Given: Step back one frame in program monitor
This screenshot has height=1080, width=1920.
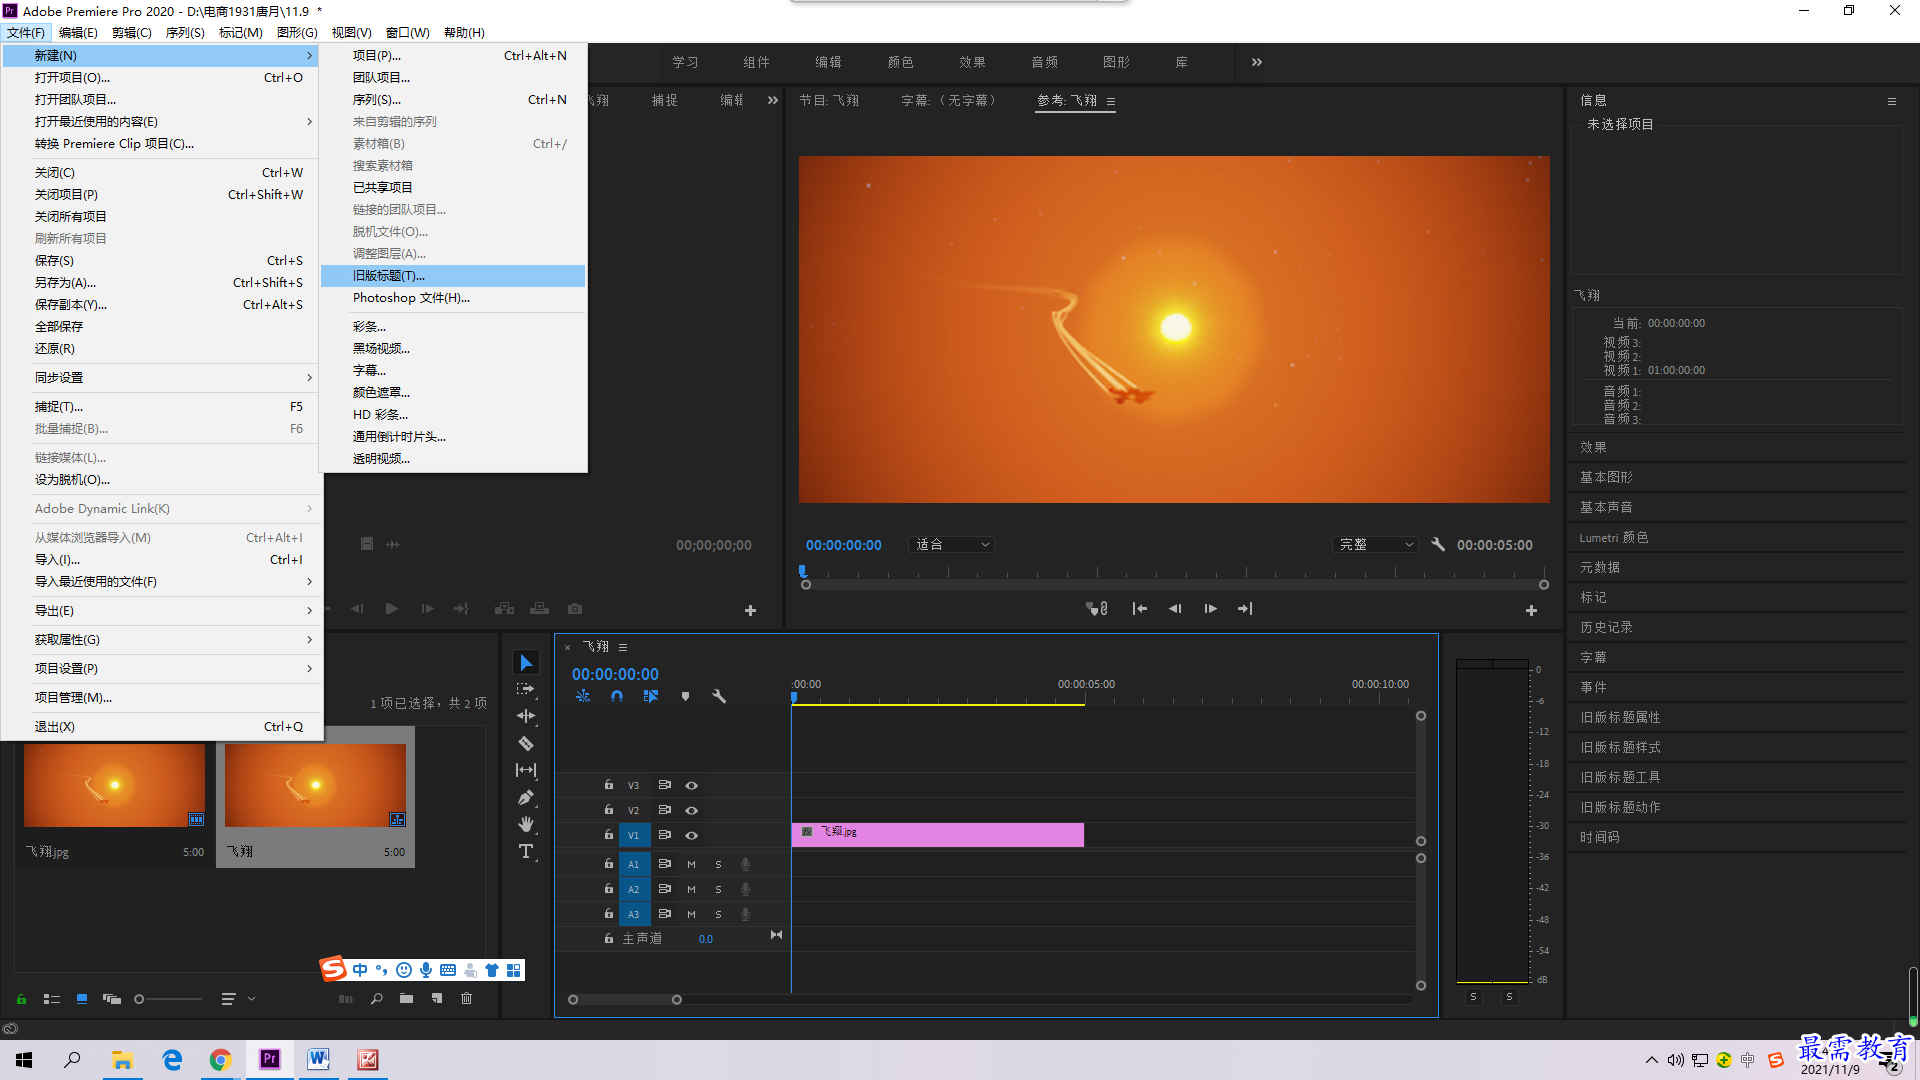Looking at the screenshot, I should (1175, 608).
